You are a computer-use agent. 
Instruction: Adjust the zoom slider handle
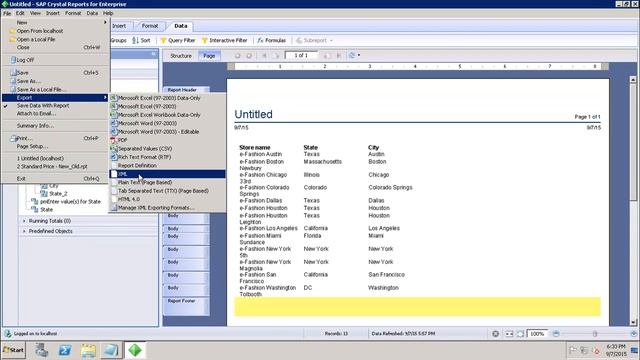(x=595, y=334)
